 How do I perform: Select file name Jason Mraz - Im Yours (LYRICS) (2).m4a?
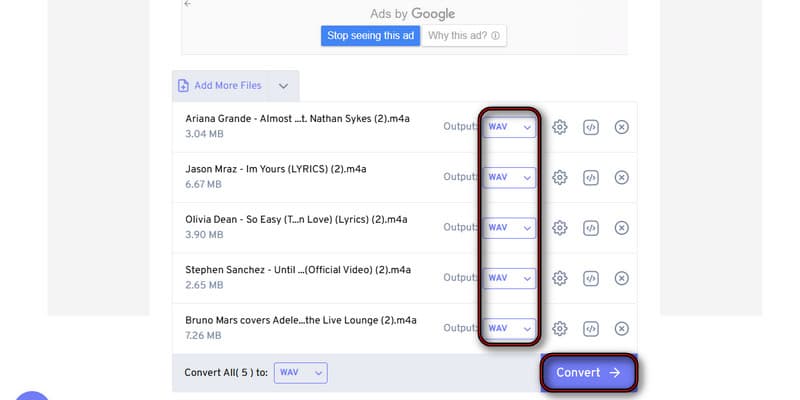pyautogui.click(x=276, y=169)
